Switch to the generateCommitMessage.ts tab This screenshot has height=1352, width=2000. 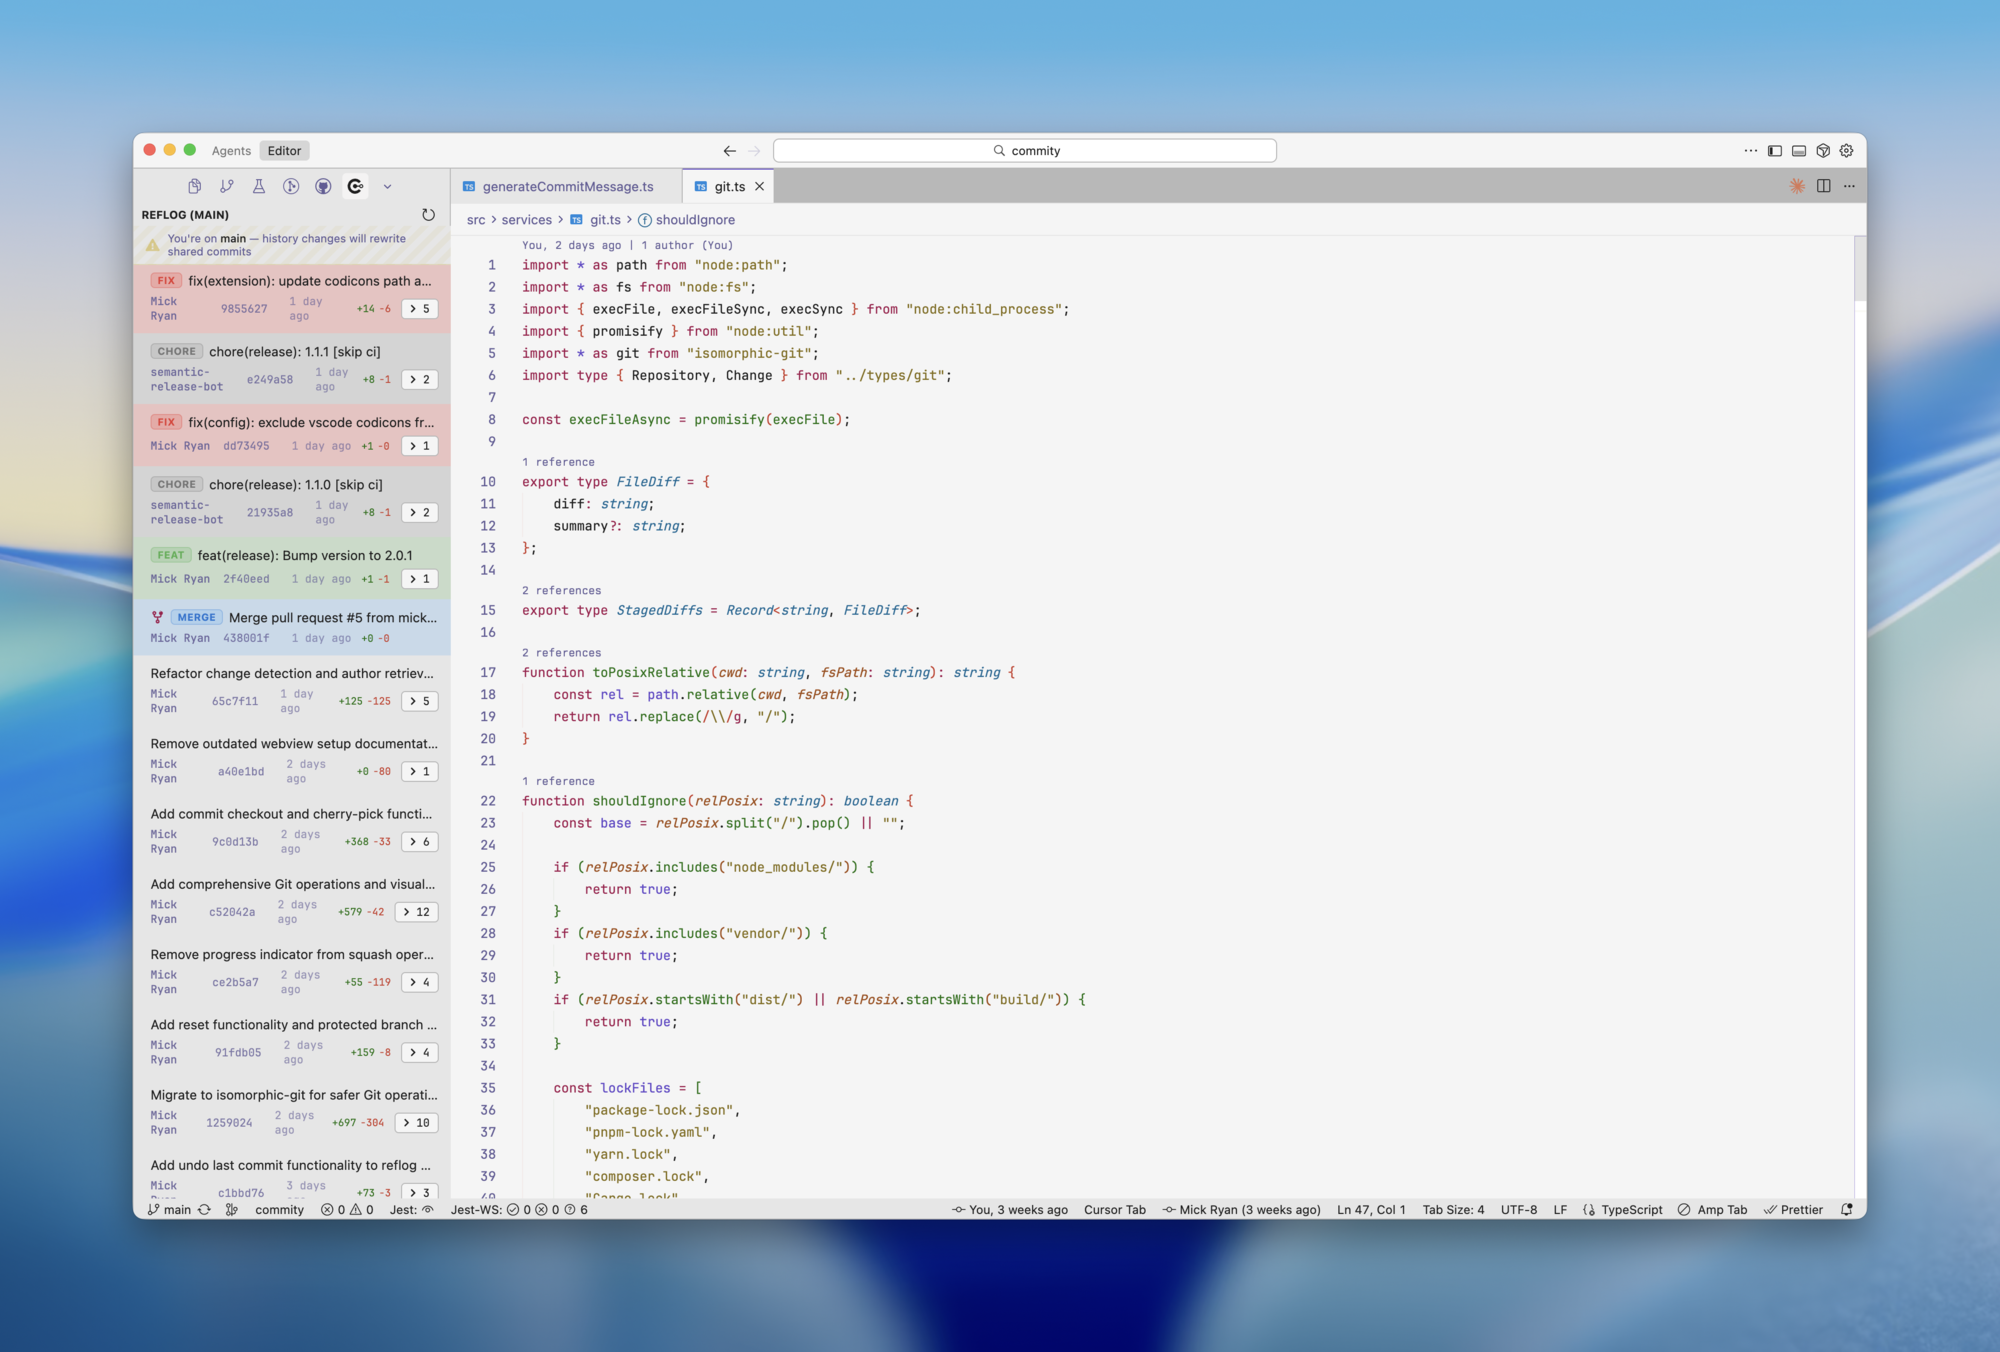click(x=566, y=186)
